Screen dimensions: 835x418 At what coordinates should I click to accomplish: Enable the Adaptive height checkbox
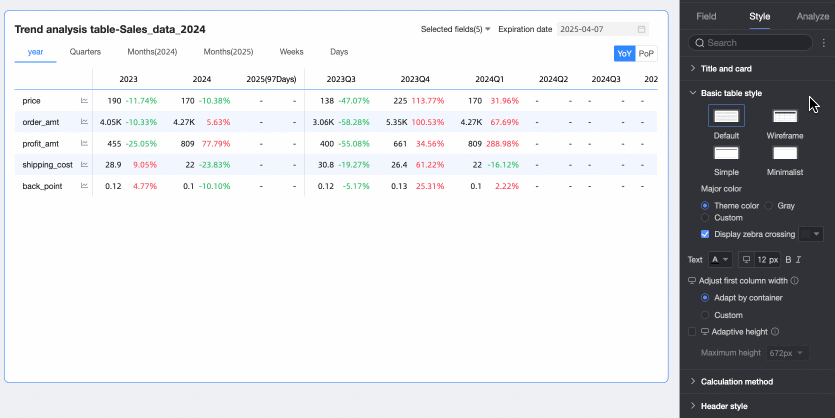click(694, 331)
